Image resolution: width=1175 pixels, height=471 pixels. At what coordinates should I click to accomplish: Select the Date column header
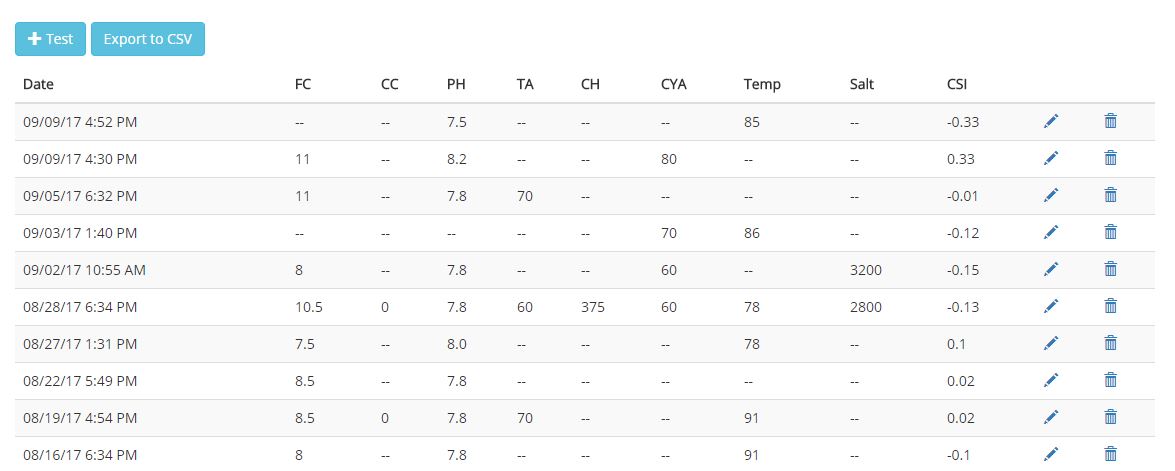point(38,84)
